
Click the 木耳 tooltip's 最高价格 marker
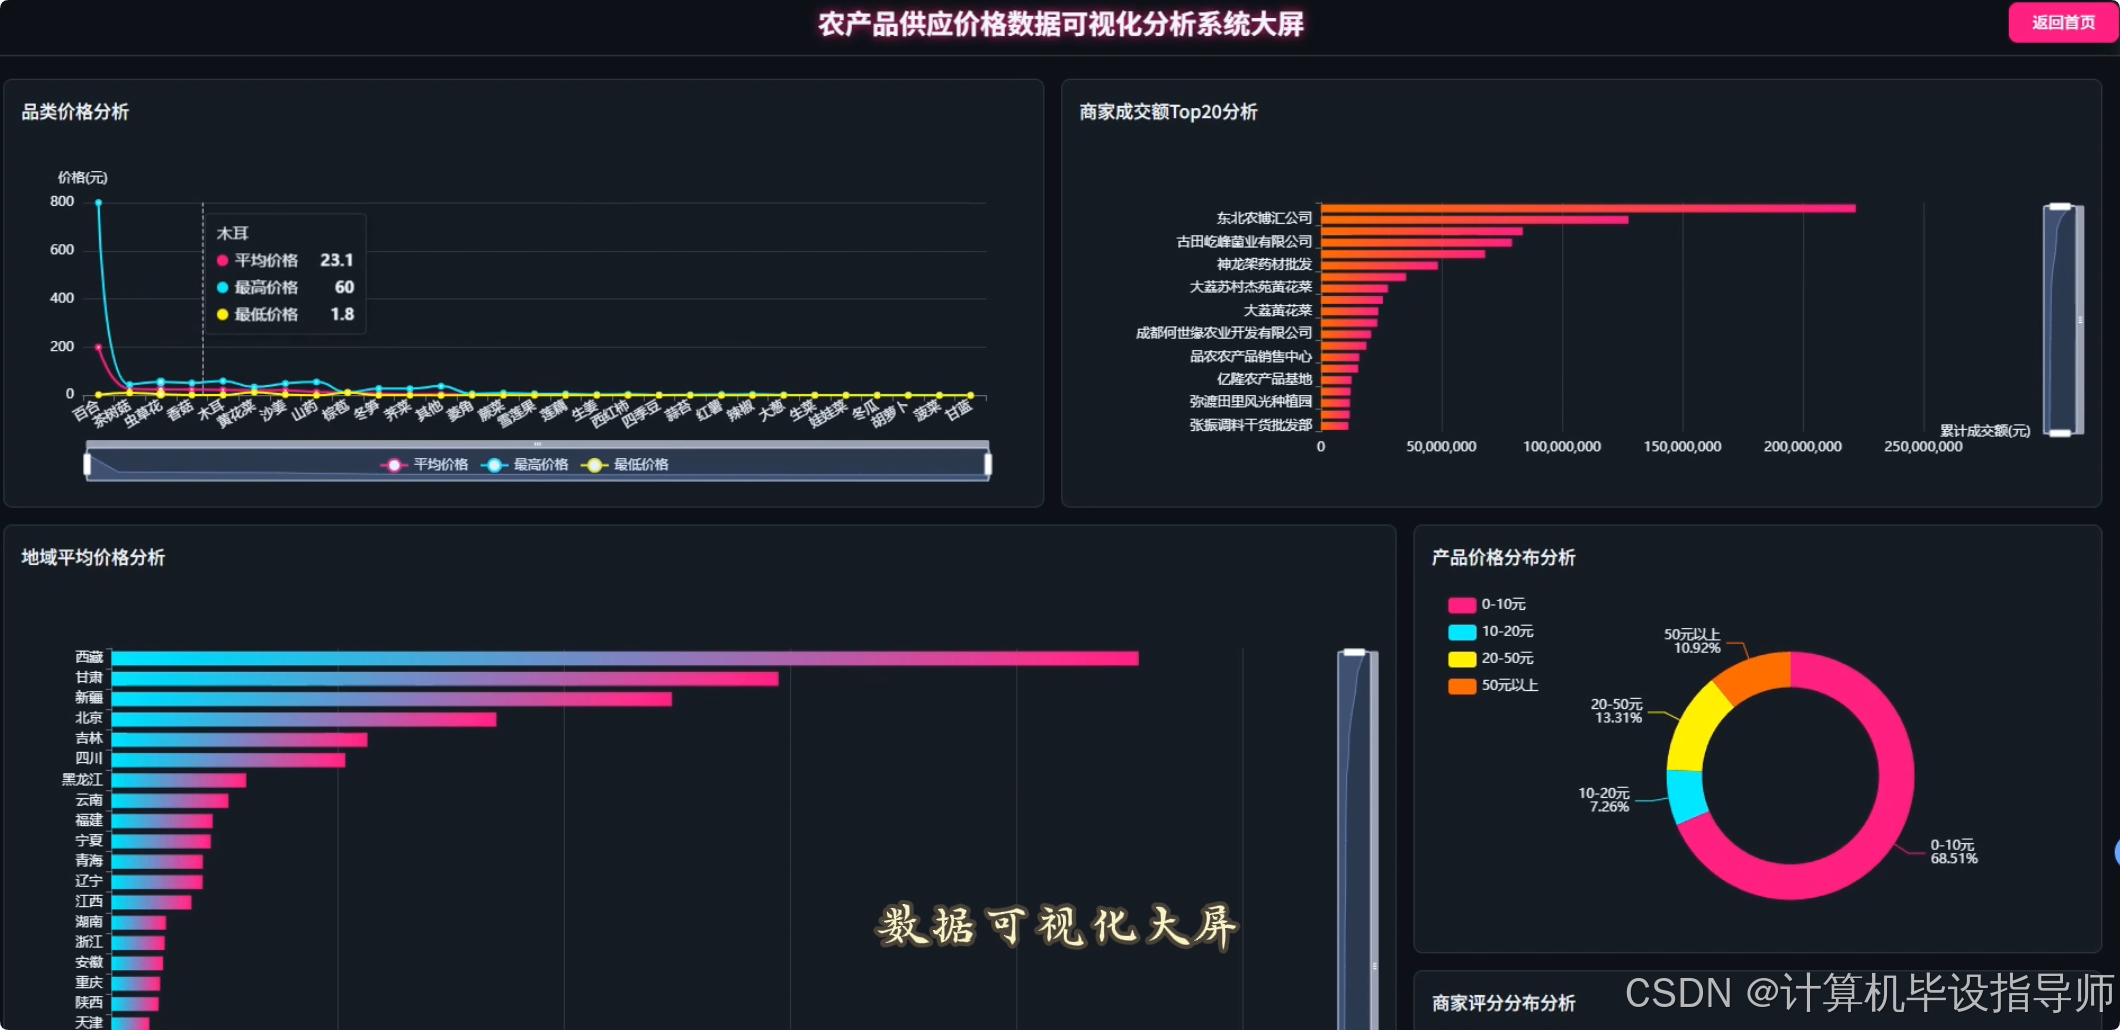(220, 287)
